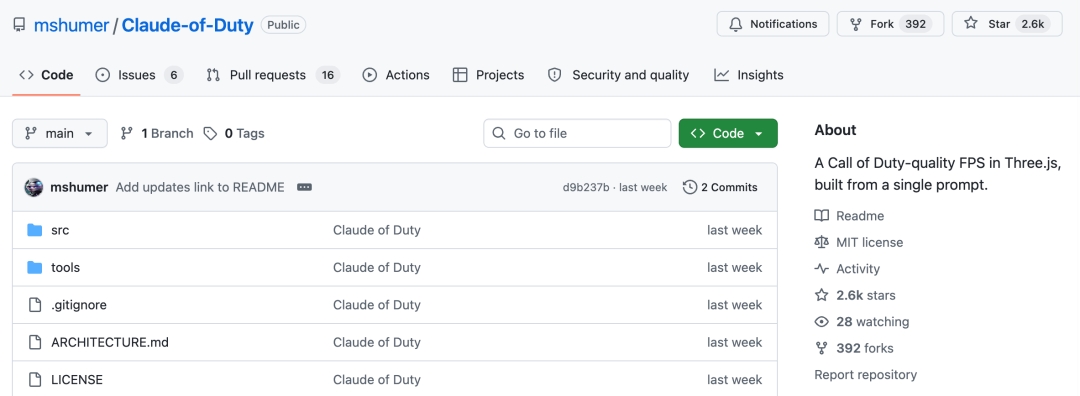Click the history clock icon beside Commits

coord(689,187)
